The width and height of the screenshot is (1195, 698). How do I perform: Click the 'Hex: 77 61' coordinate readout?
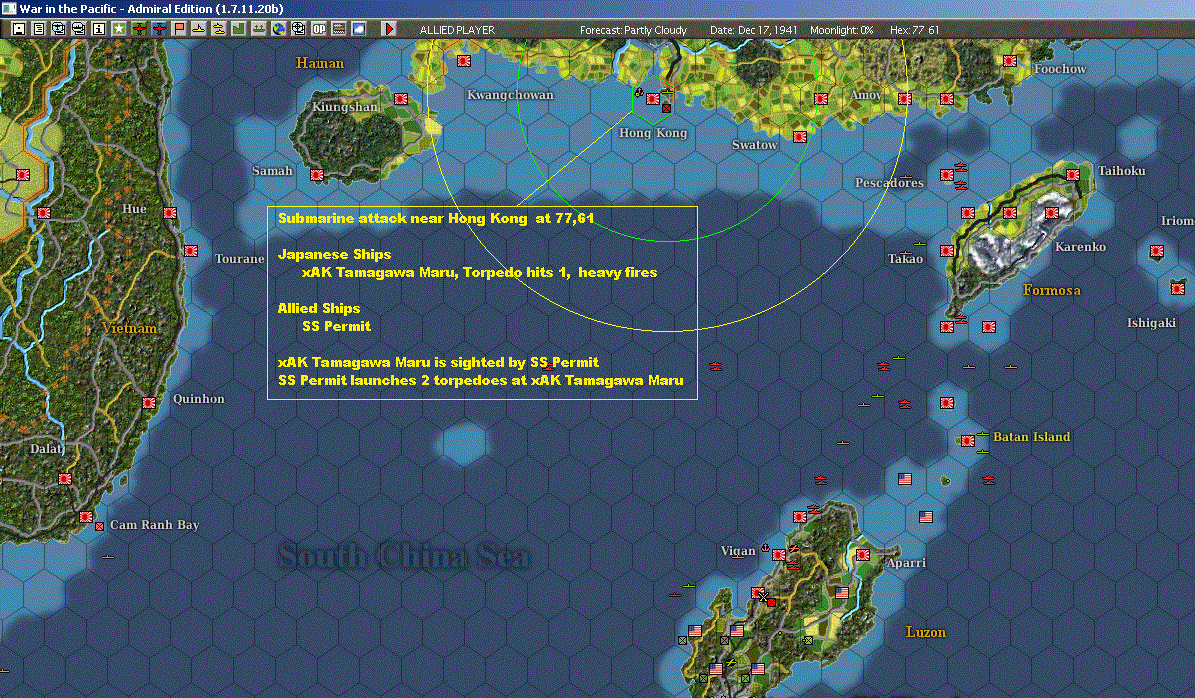pyautogui.click(x=915, y=30)
